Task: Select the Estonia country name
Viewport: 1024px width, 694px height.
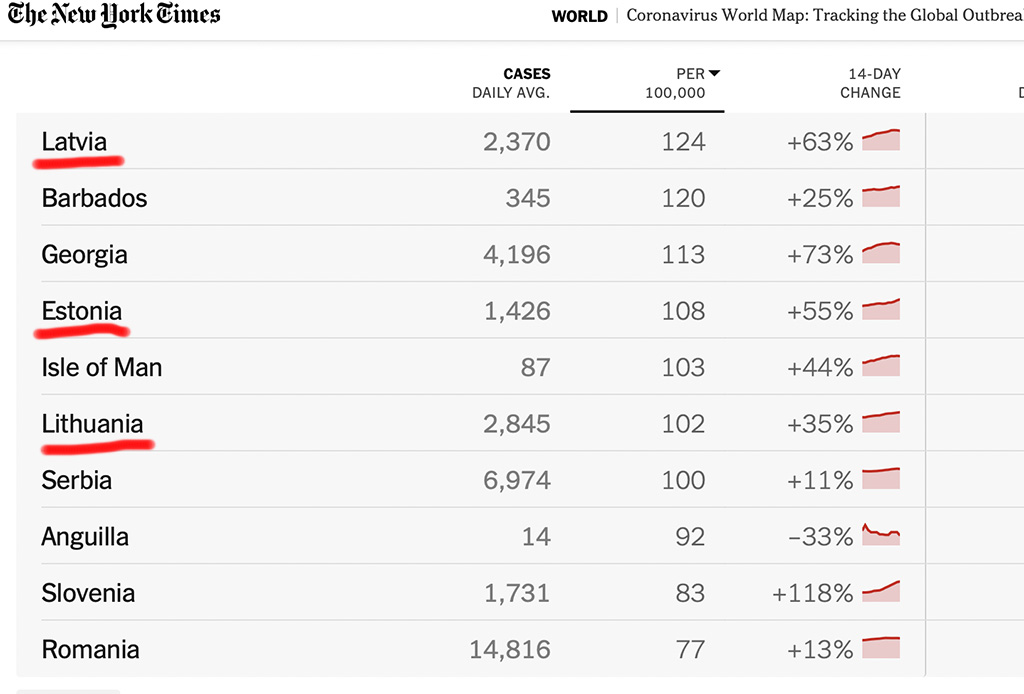Action: 82,311
